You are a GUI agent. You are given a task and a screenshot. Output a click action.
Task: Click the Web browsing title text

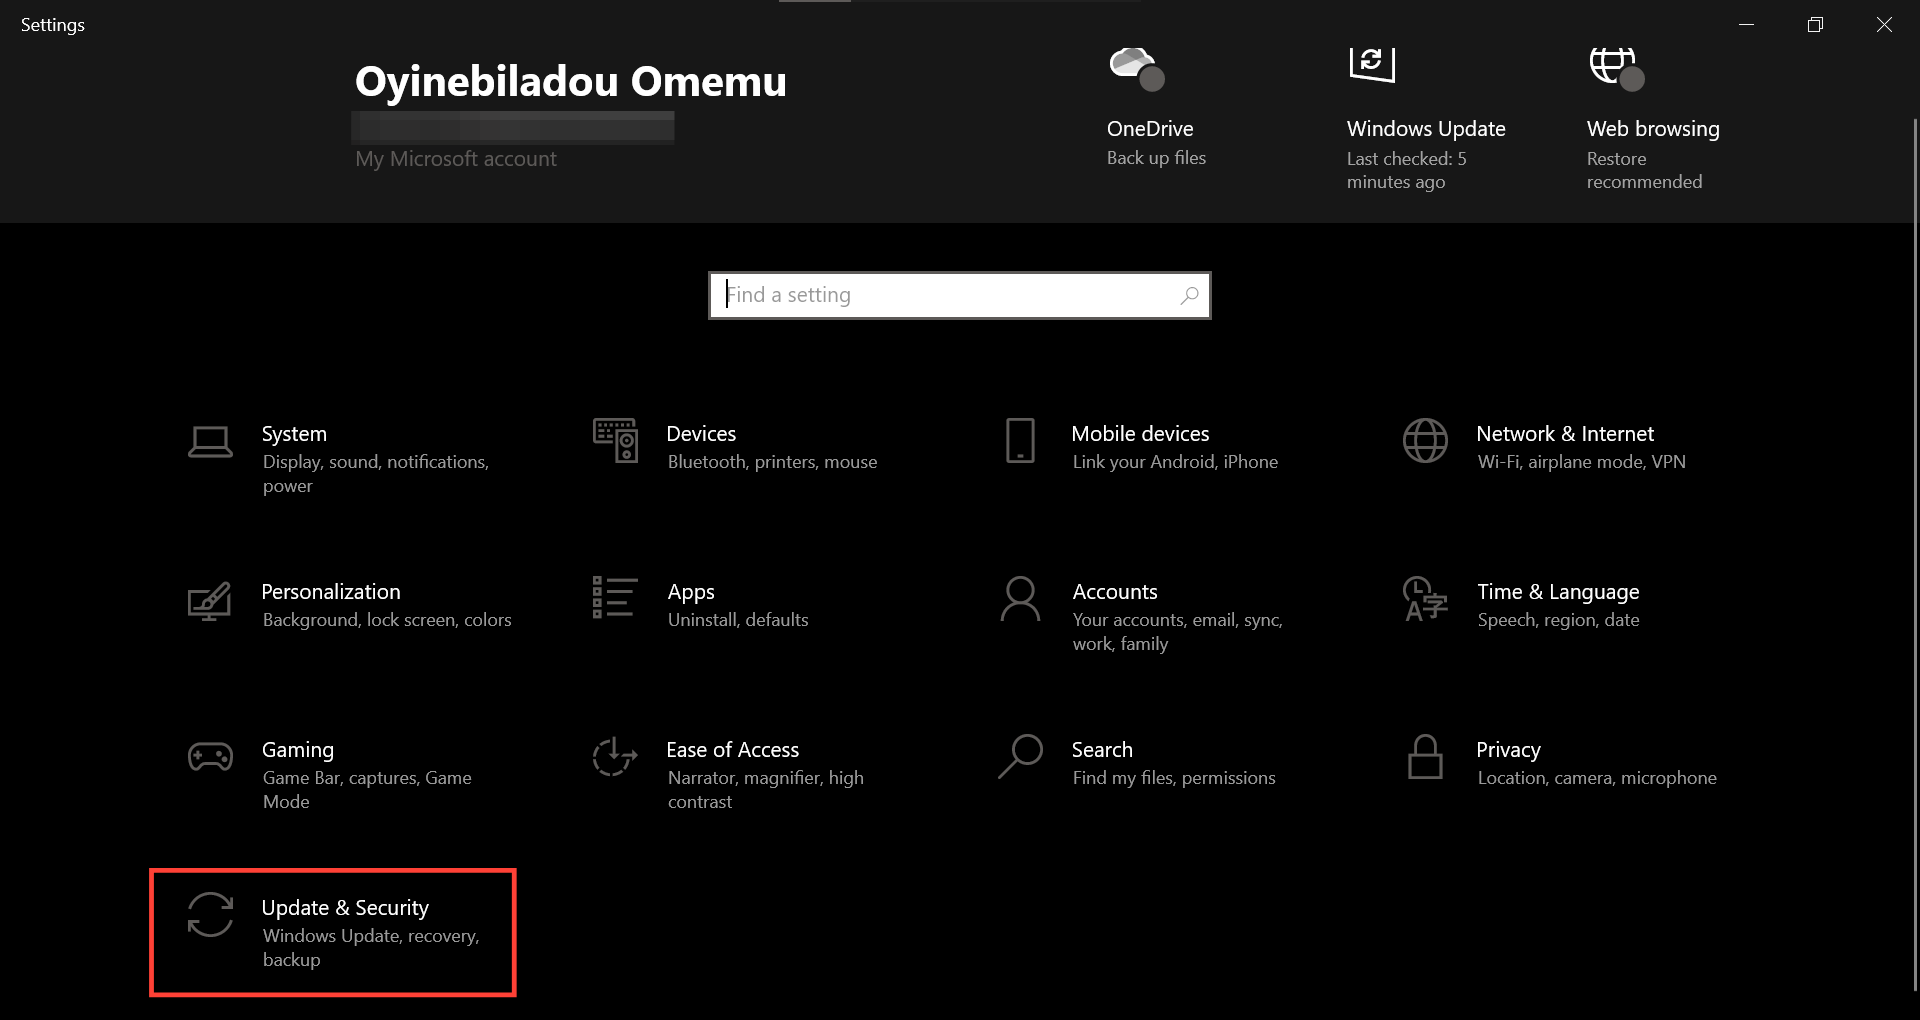[1653, 129]
